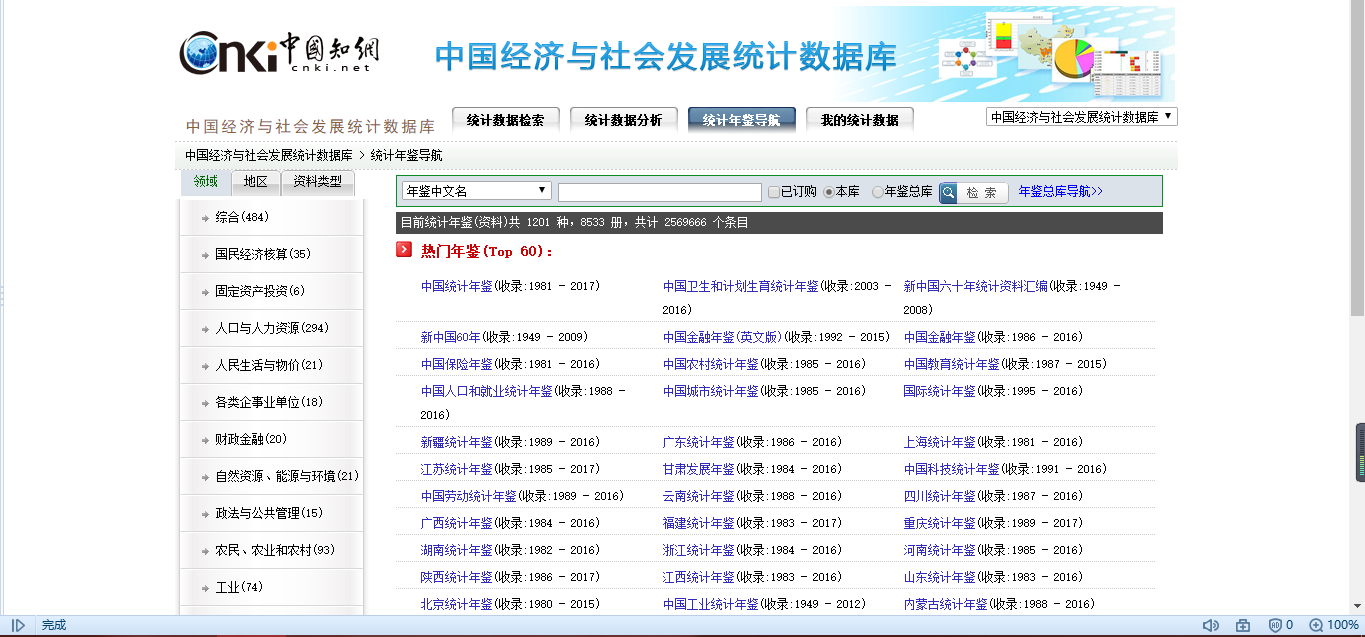Open the 北京统计年鉴 link

click(457, 604)
